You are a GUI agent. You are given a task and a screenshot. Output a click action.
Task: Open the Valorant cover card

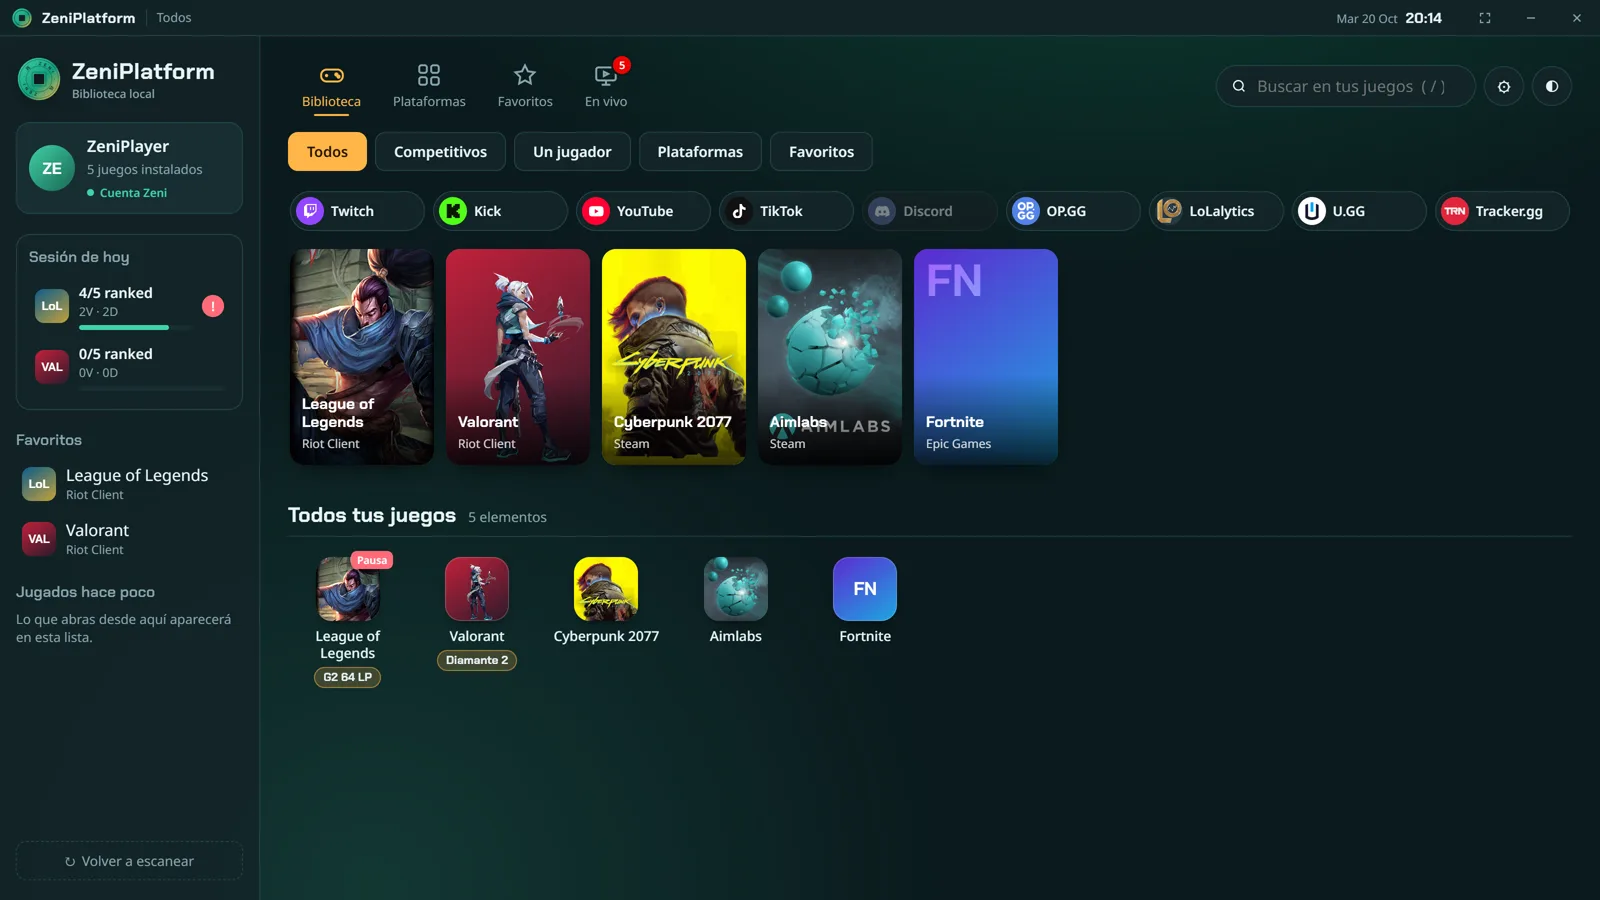click(518, 357)
